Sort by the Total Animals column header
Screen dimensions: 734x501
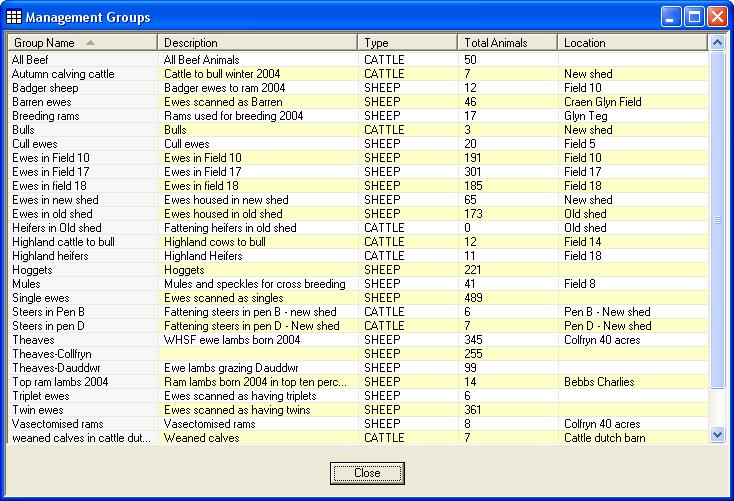coord(507,43)
